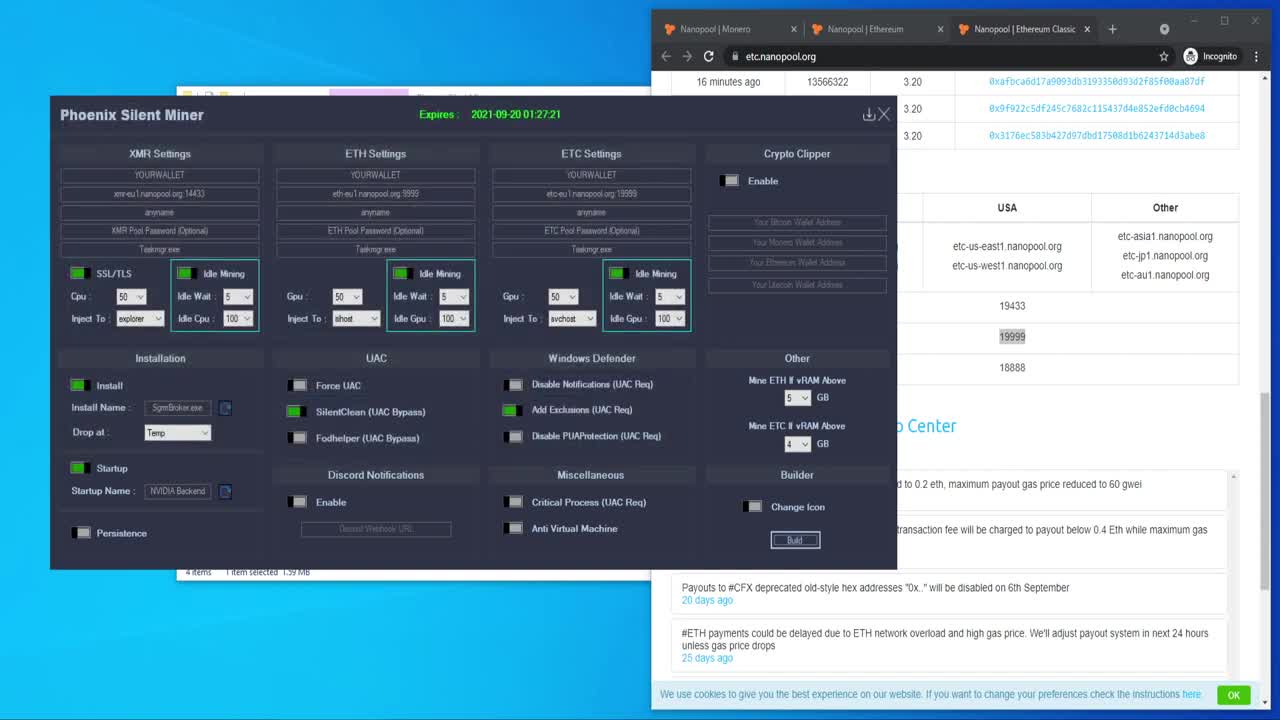Toggle Idle Mining in ETH Settings
The height and width of the screenshot is (720, 1280).
coord(403,273)
